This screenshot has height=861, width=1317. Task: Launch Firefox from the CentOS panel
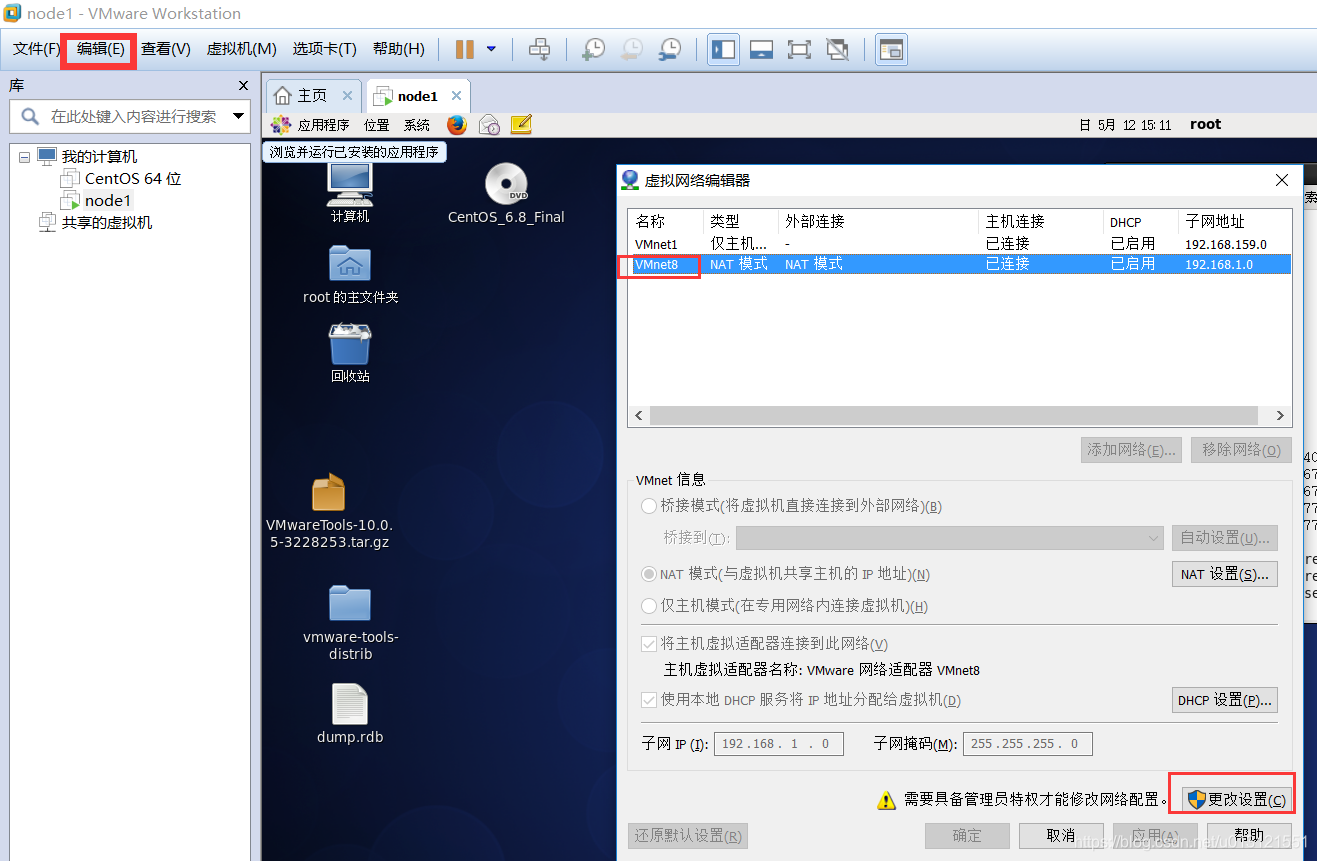point(457,125)
